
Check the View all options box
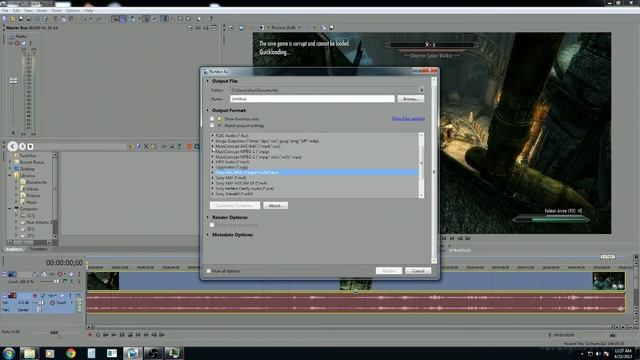pyautogui.click(x=209, y=271)
